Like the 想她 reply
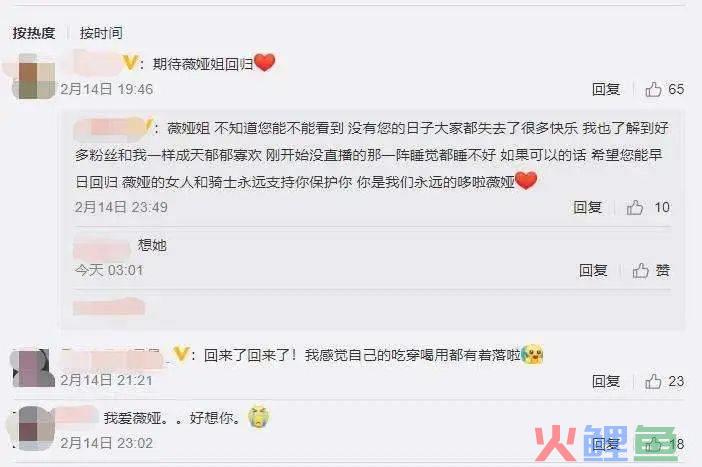Screen dimensions: 702x467 click(641, 270)
